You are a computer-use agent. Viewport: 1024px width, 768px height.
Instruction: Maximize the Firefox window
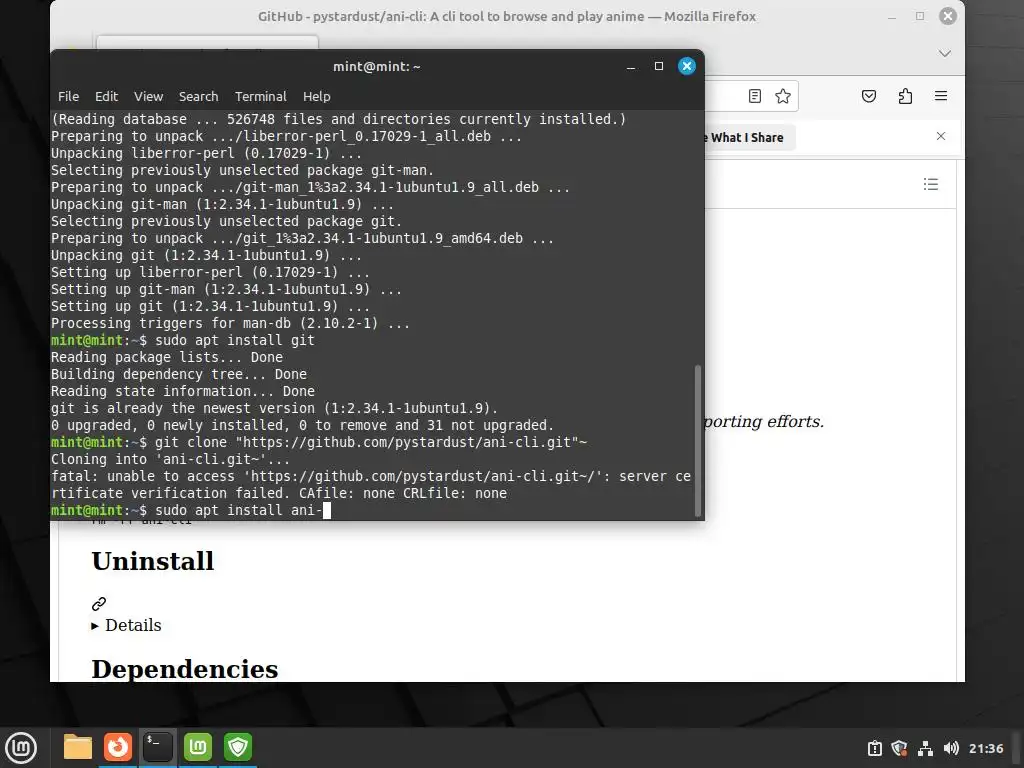coord(920,16)
